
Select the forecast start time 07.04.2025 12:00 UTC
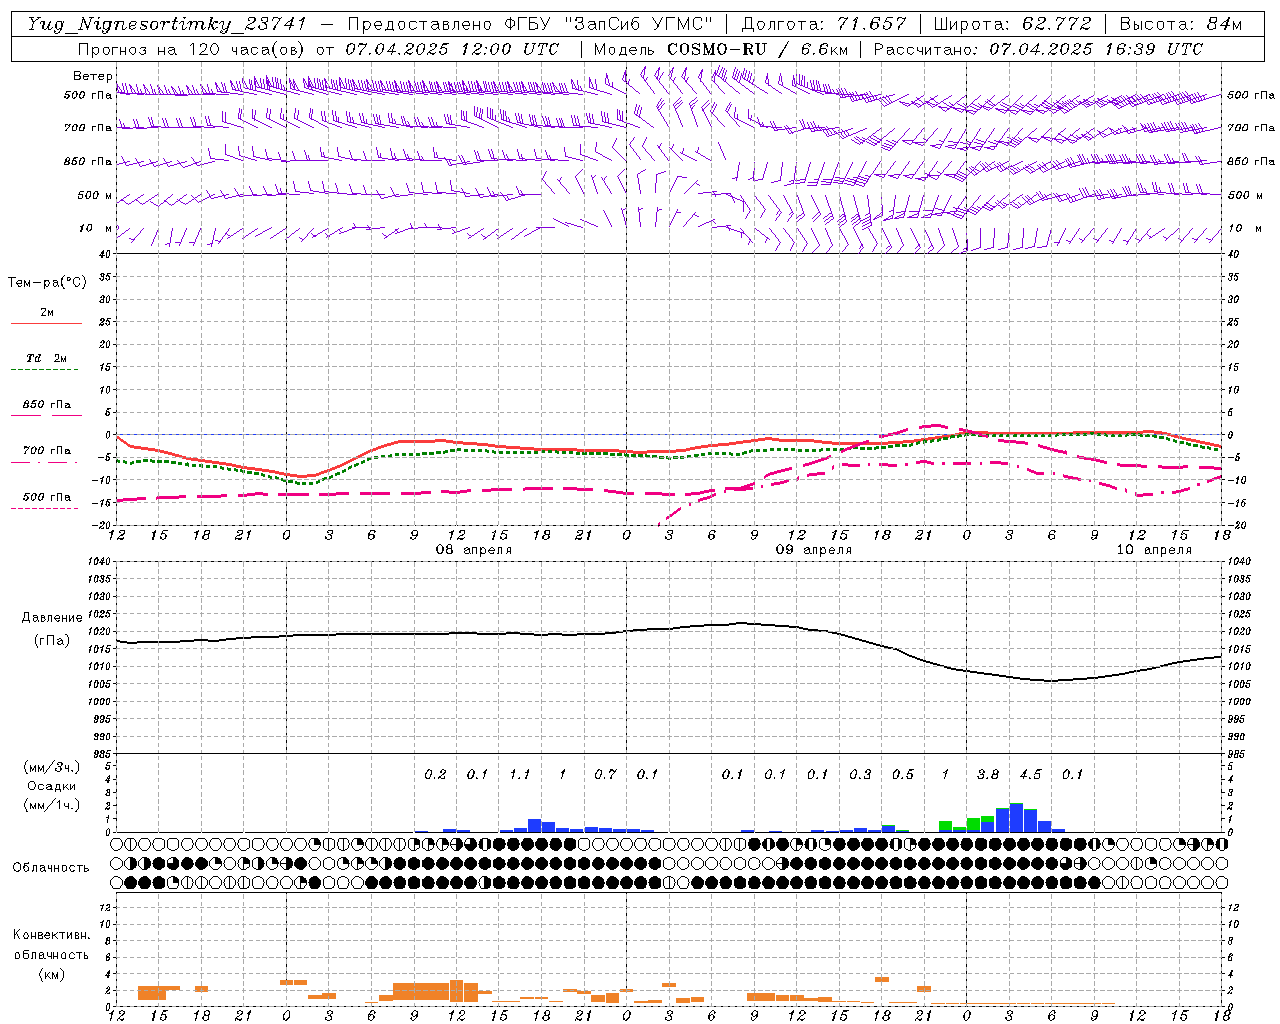coord(452,49)
